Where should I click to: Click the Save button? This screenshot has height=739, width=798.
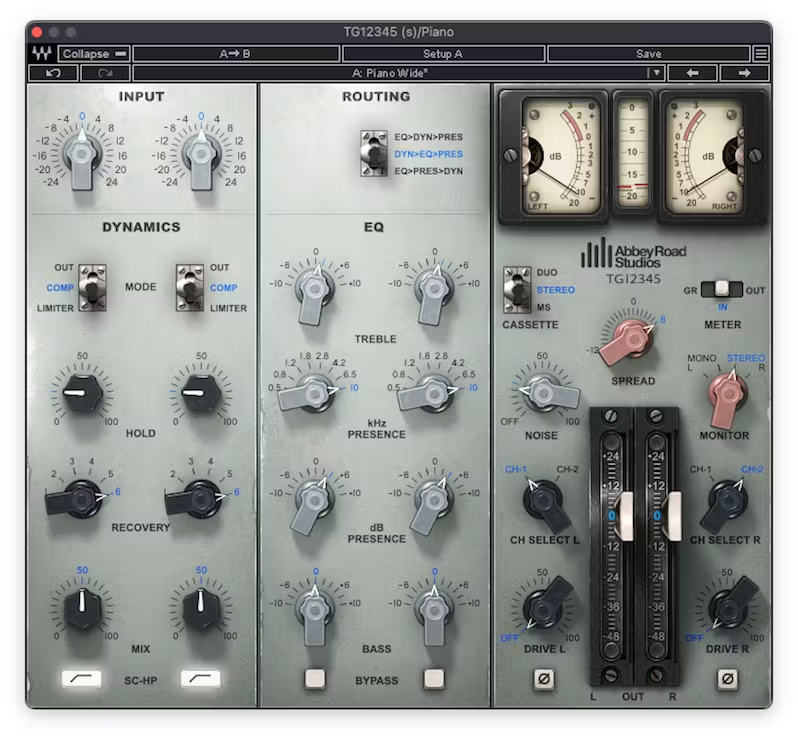(648, 53)
